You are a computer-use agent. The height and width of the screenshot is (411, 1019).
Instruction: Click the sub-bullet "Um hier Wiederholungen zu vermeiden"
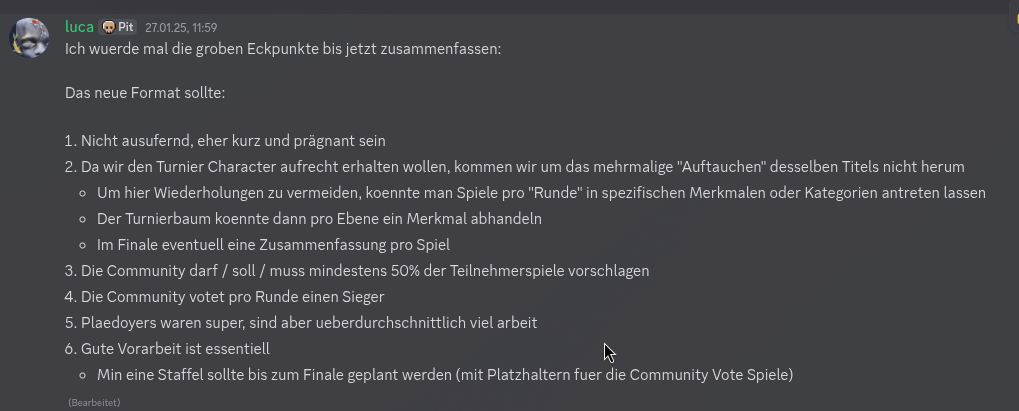[x=540, y=193]
